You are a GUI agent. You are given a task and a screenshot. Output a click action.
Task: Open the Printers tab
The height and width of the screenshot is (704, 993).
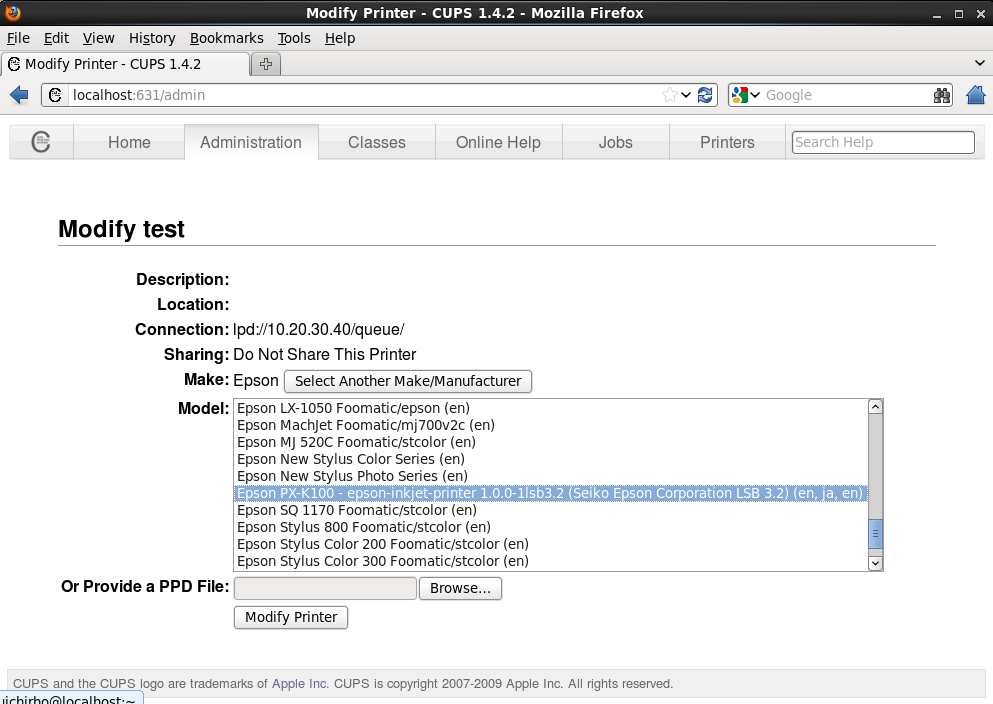tap(727, 142)
